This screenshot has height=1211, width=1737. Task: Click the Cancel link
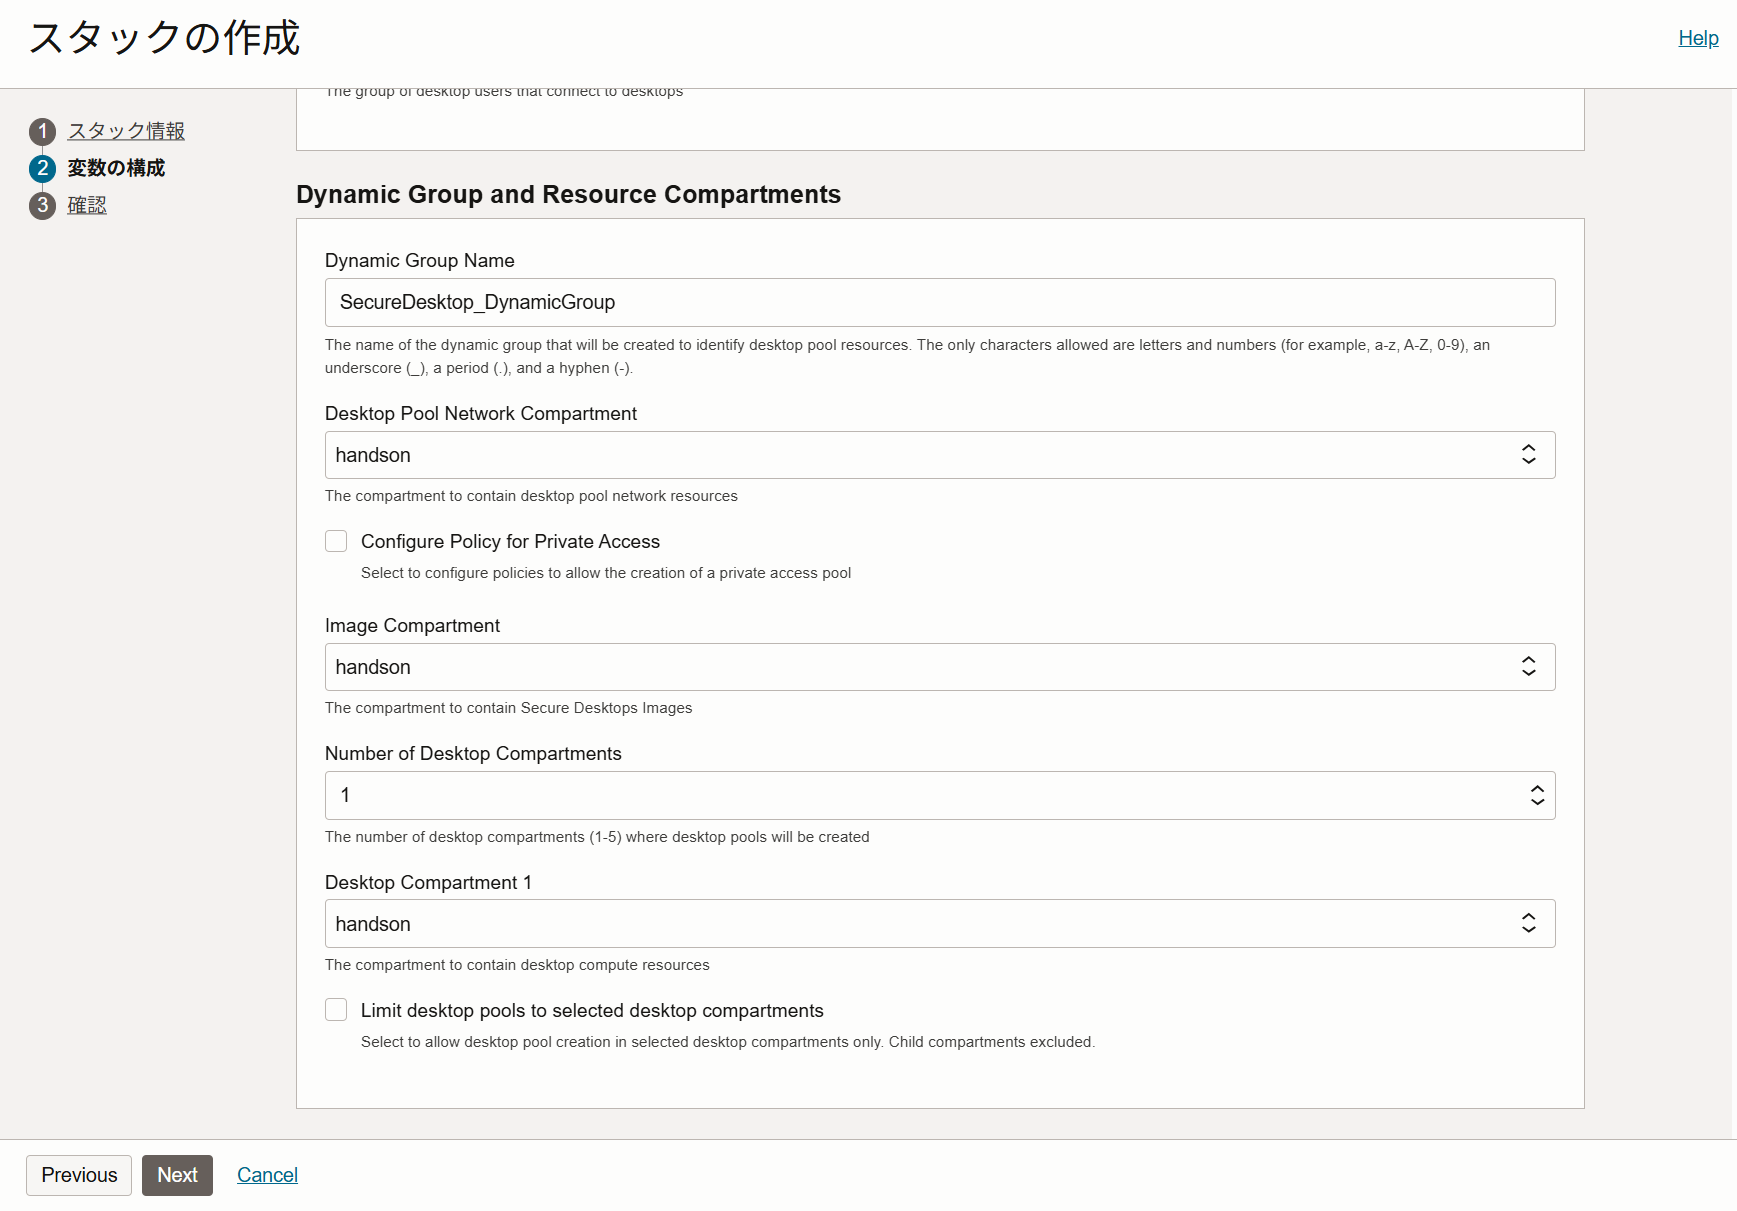tap(266, 1175)
